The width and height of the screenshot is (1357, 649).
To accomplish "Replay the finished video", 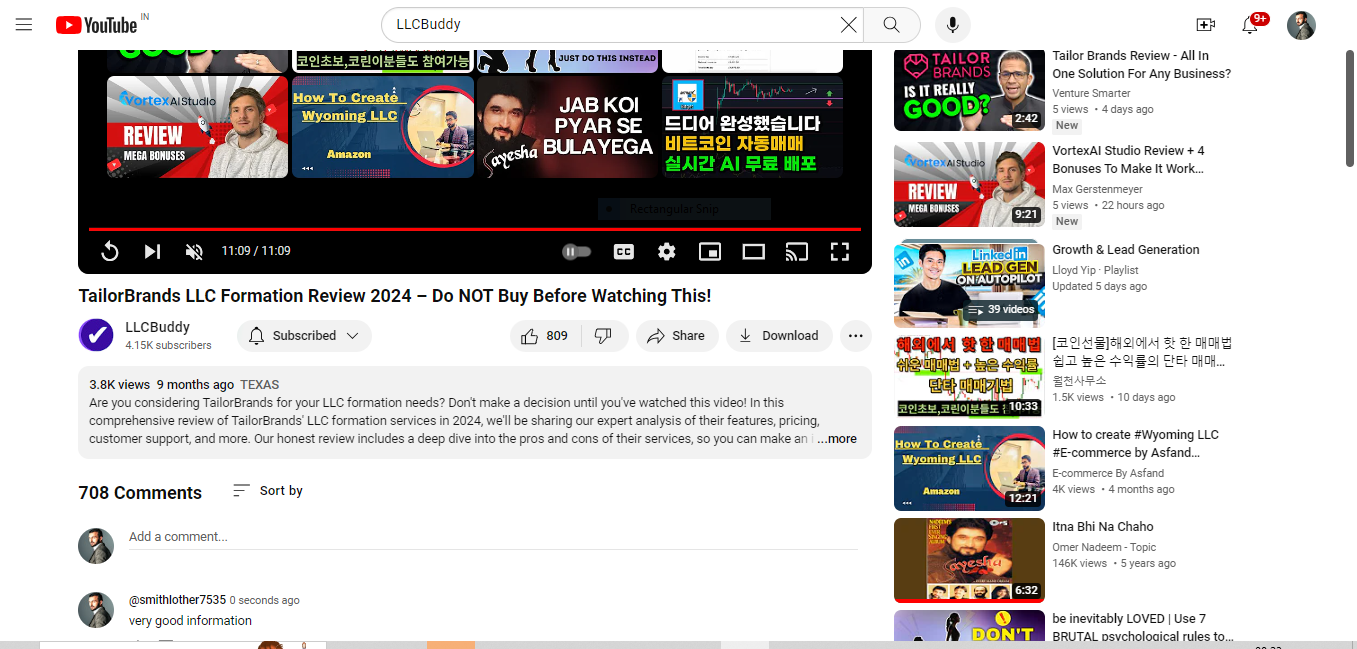I will tap(110, 252).
